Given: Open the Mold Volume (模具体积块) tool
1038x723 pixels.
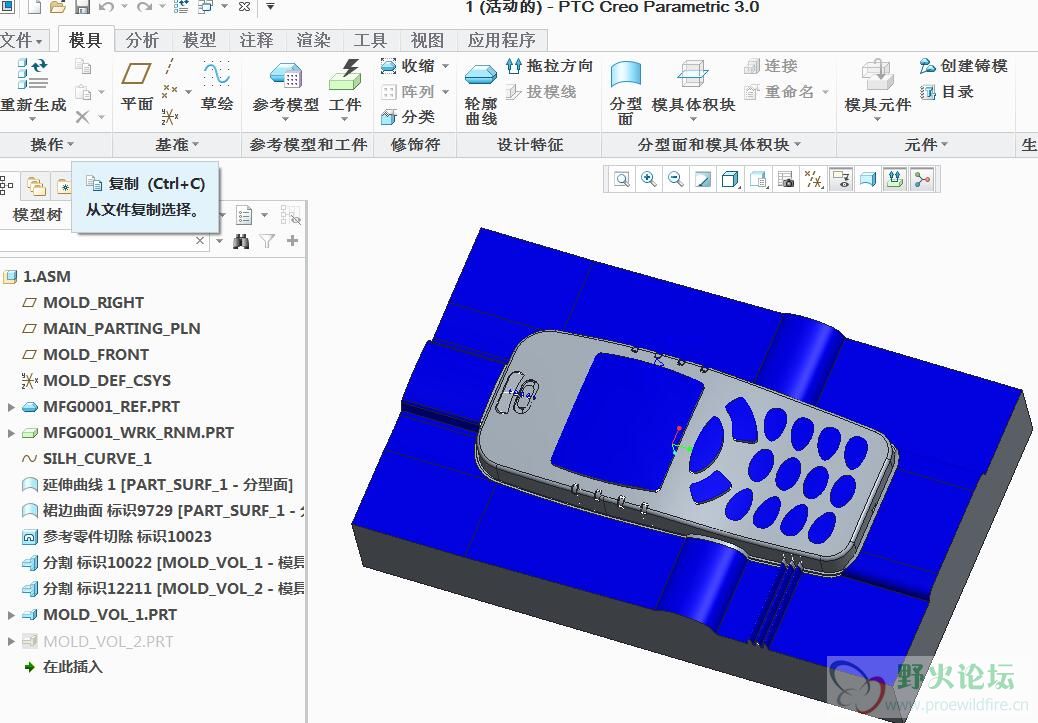Looking at the screenshot, I should click(693, 91).
